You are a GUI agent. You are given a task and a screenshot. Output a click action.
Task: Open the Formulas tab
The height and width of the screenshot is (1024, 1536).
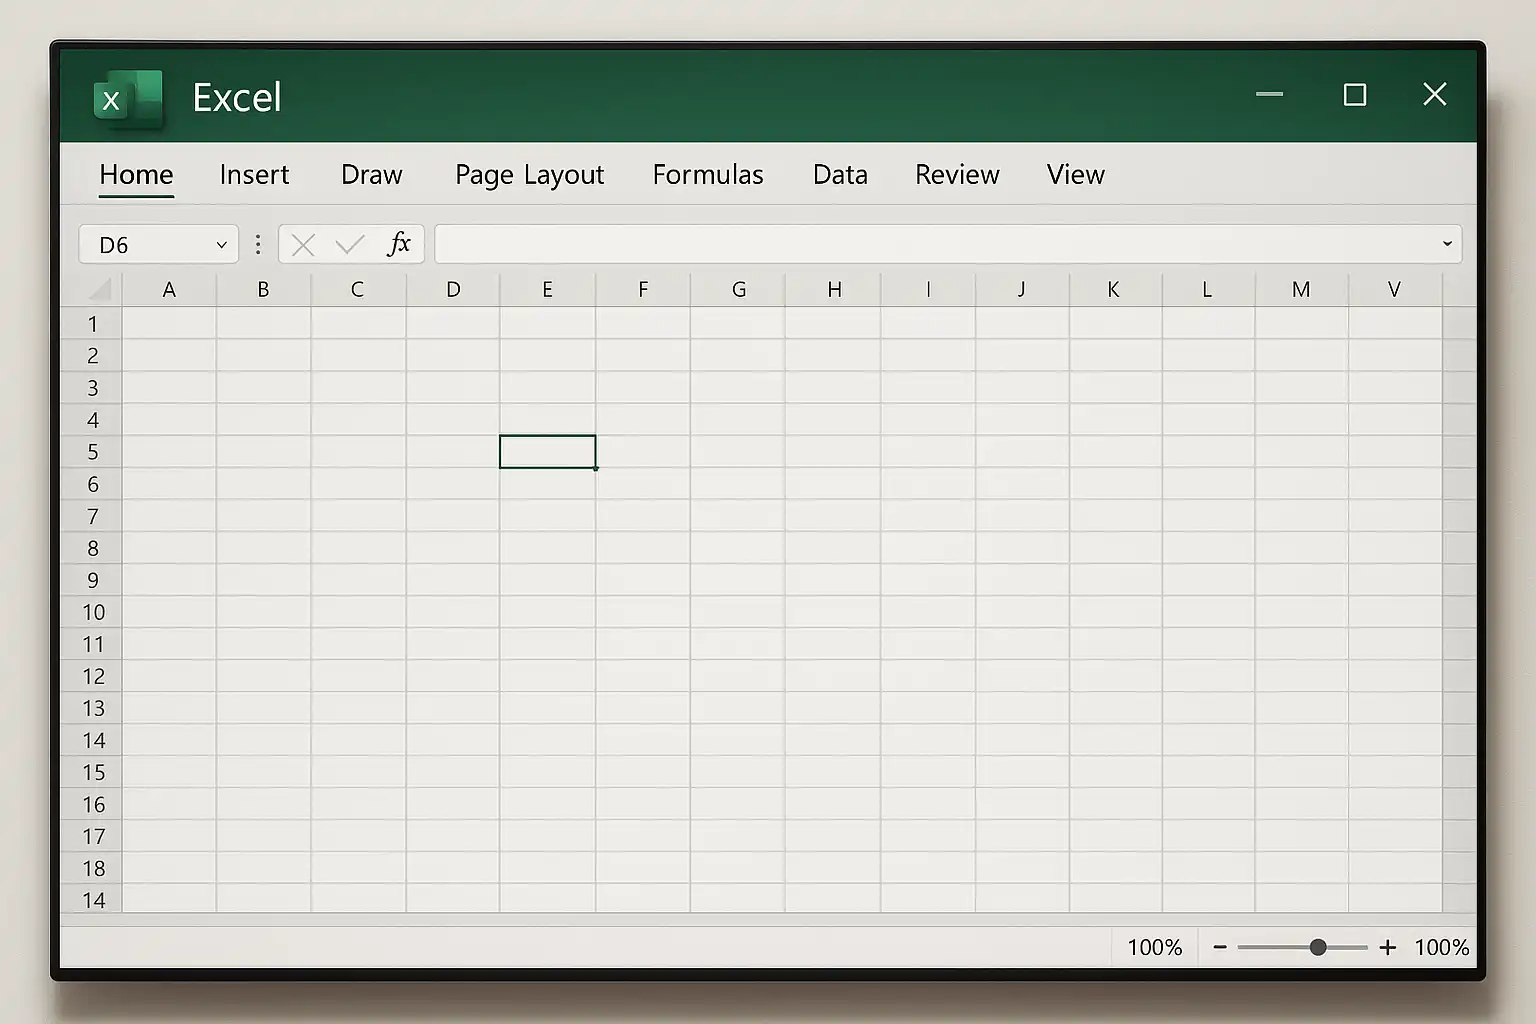(707, 175)
